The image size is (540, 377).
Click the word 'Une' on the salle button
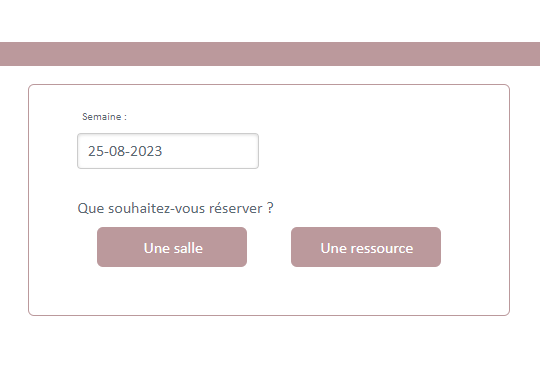156,248
